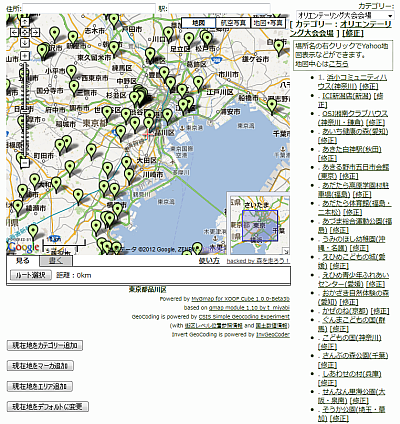Click the 住所 input field

(89, 8)
